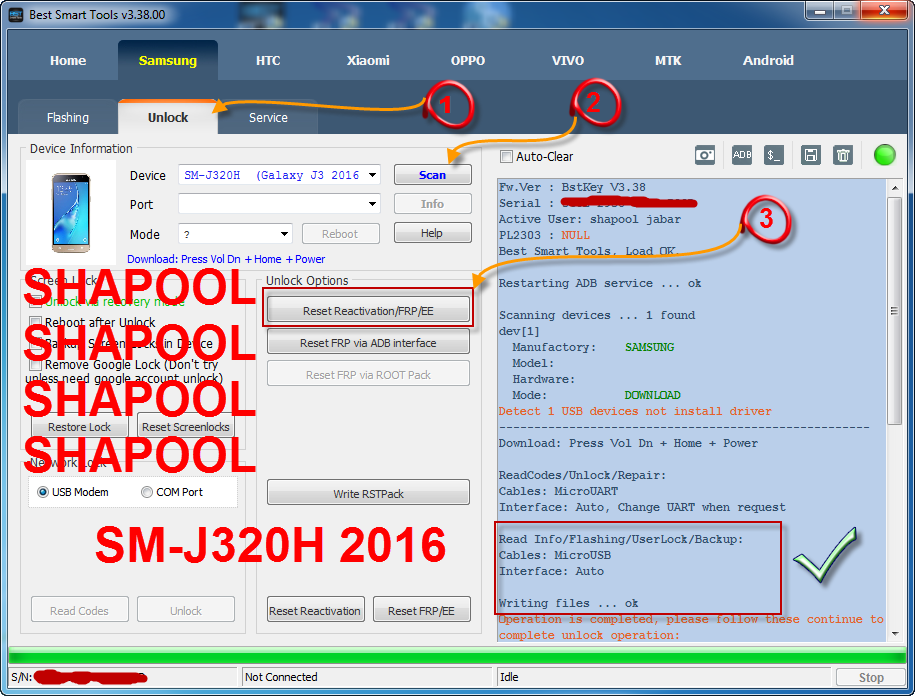
Task: Switch to the Android tab
Action: click(768, 60)
